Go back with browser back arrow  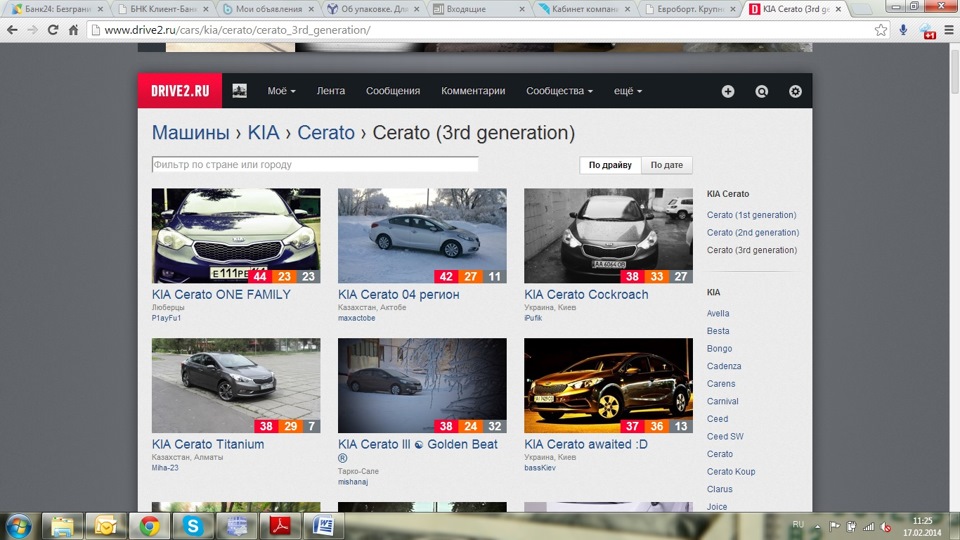click(x=12, y=29)
